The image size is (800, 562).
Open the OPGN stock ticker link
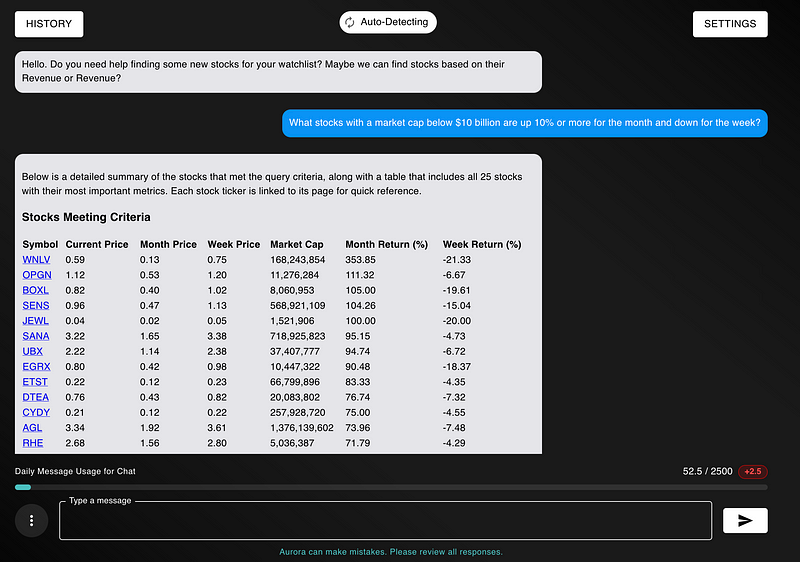click(x=36, y=275)
